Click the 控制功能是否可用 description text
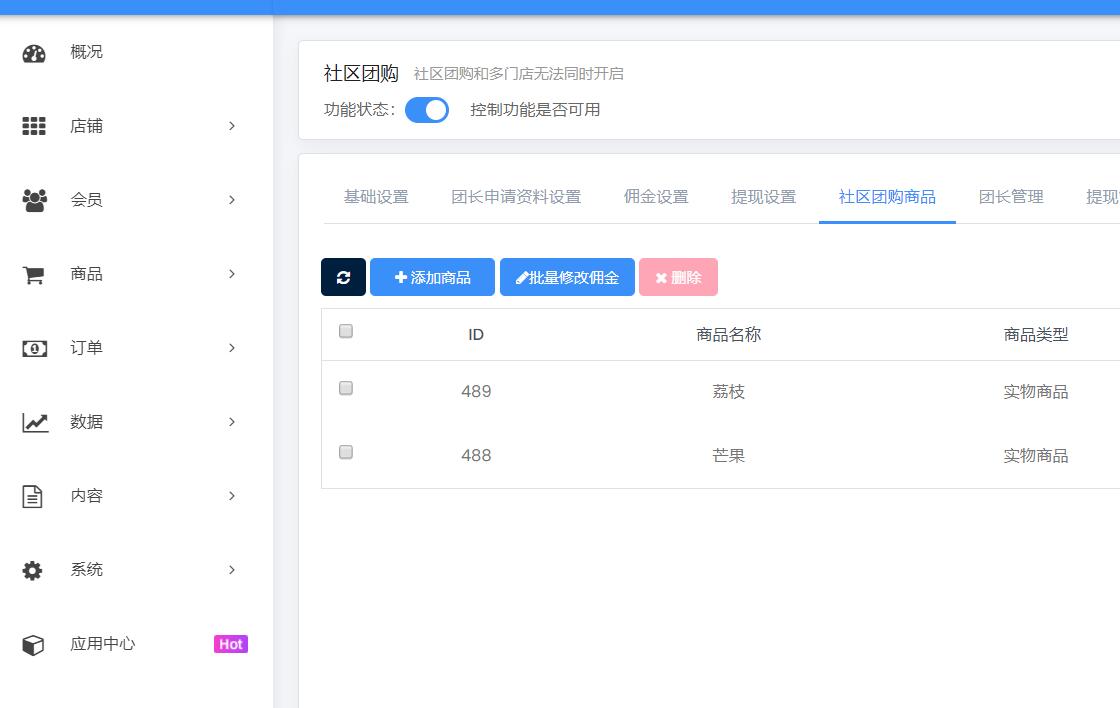The image size is (1120, 708). (535, 110)
